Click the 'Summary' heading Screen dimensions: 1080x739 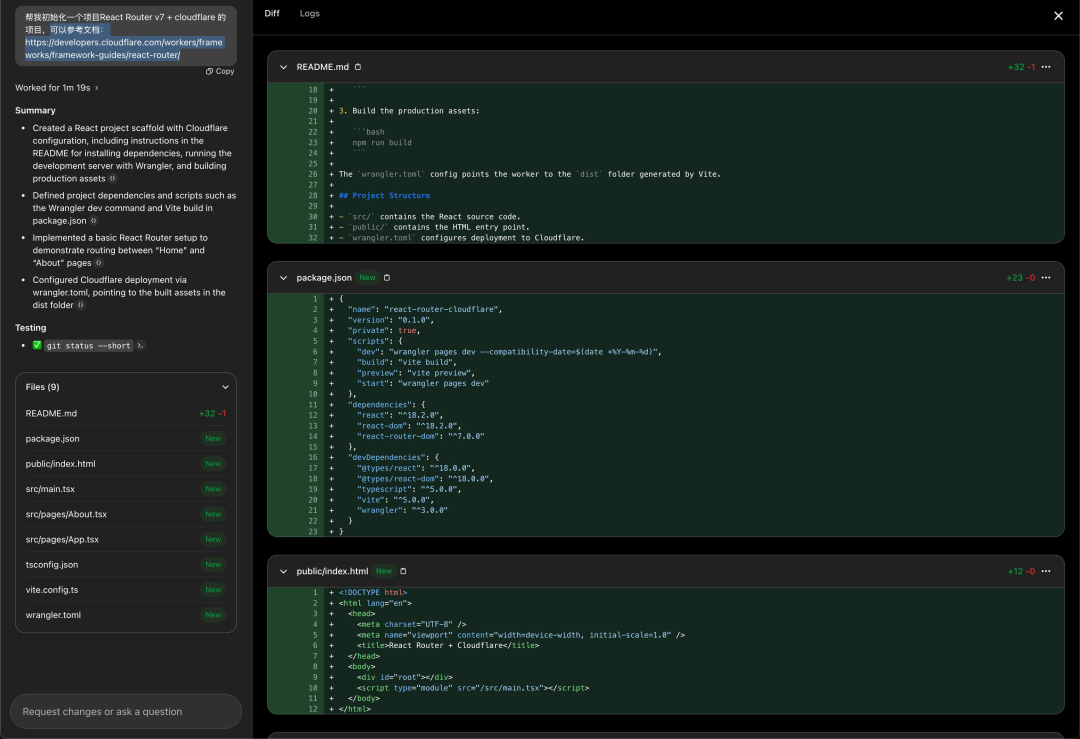35,110
